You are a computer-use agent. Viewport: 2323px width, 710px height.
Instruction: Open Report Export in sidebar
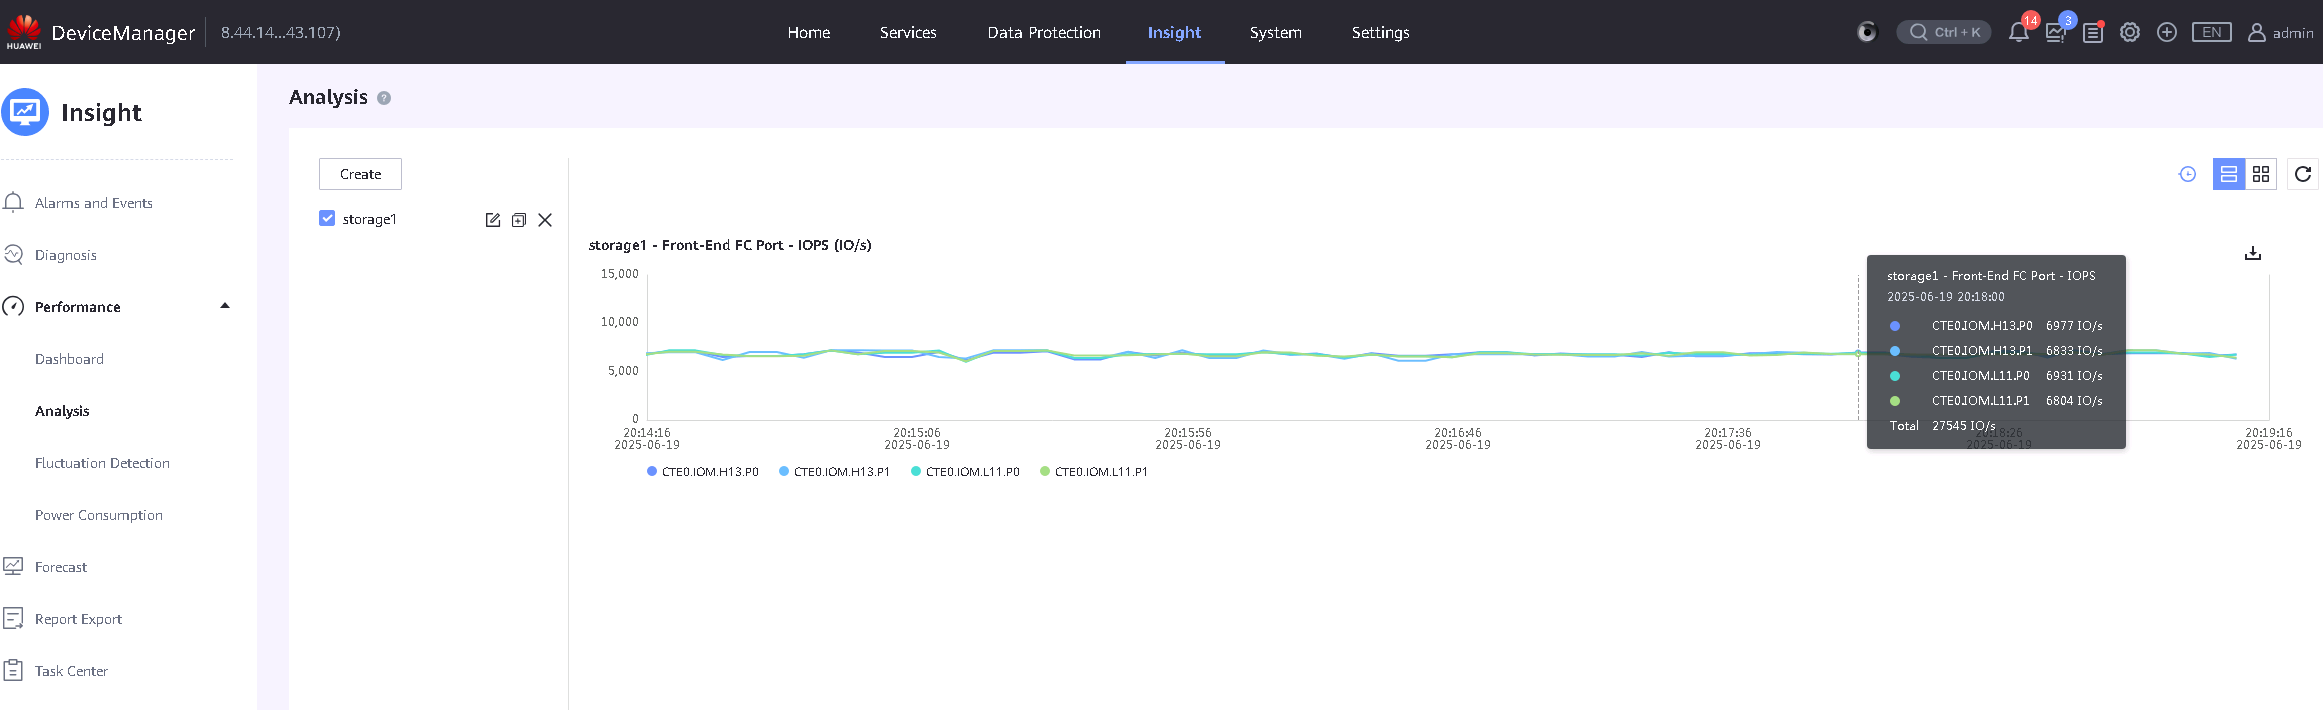78,619
